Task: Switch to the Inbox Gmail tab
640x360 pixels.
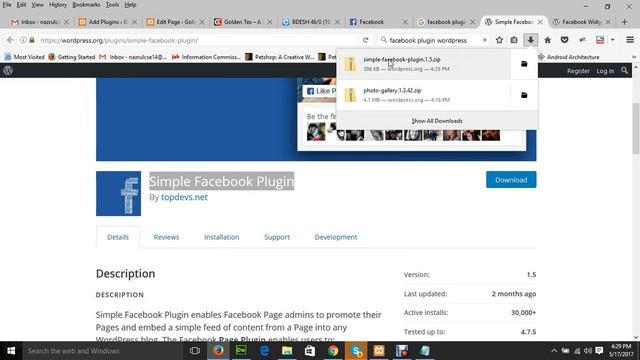Action: (x=40, y=22)
